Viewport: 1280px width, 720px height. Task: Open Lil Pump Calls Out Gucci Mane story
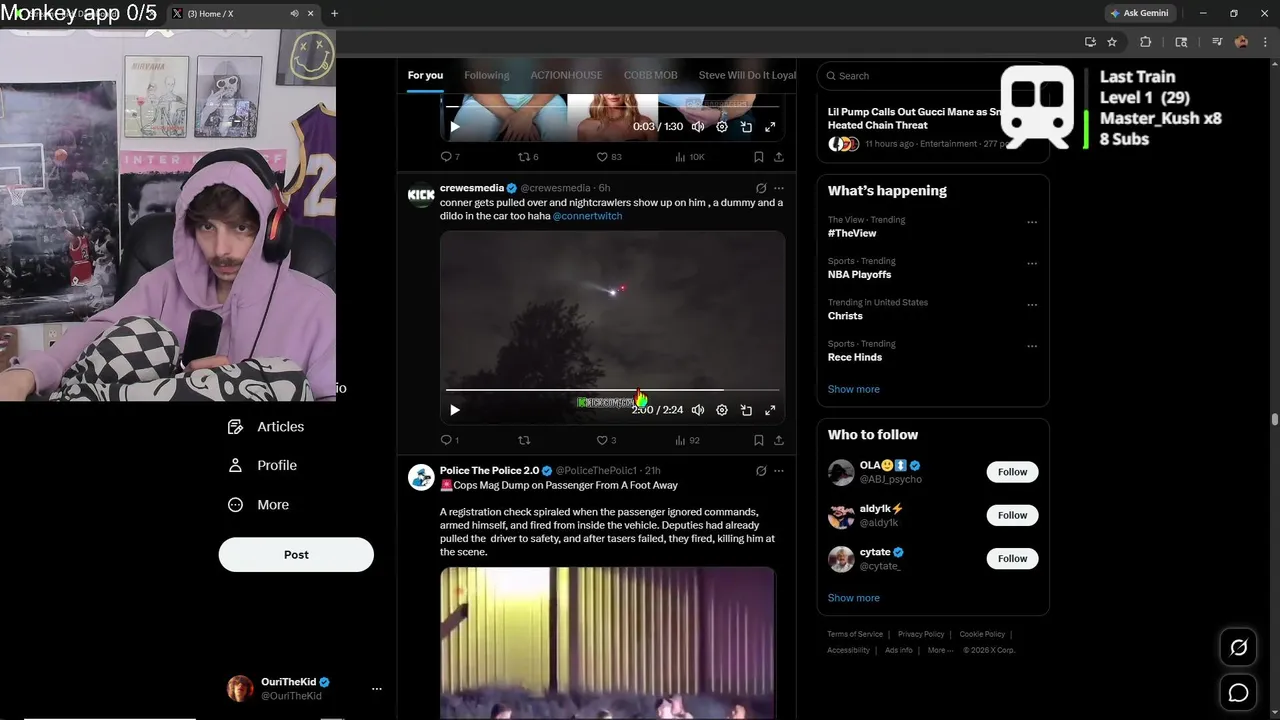click(x=915, y=119)
